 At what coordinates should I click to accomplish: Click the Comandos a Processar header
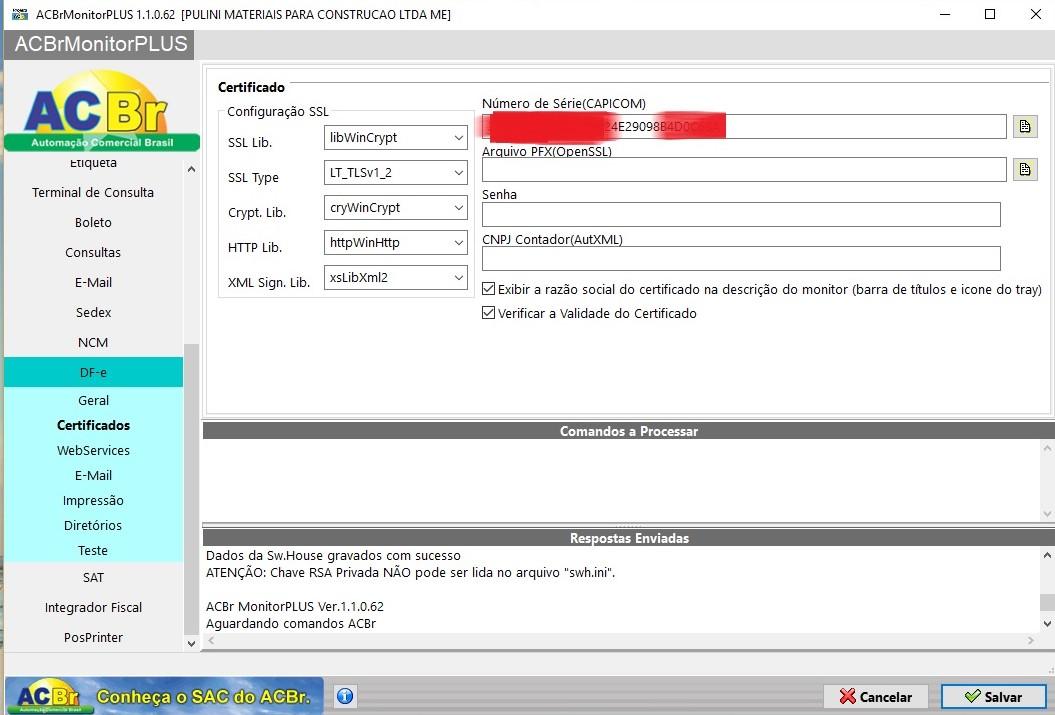click(x=628, y=431)
